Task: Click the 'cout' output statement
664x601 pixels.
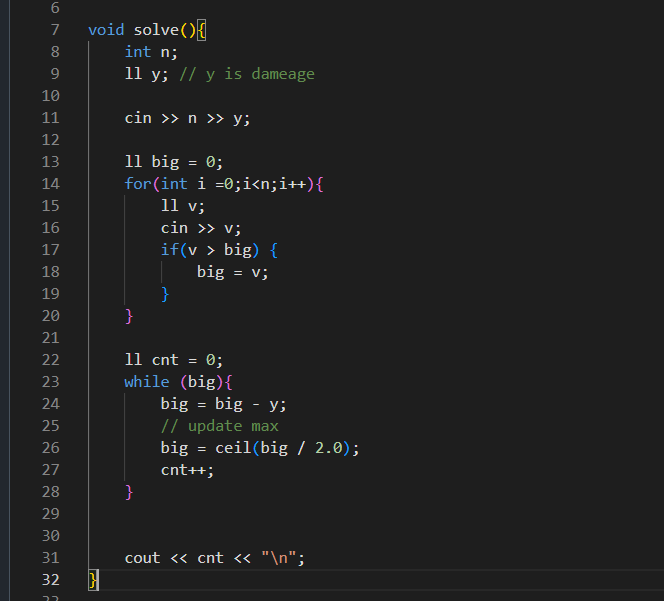Action: tap(142, 557)
